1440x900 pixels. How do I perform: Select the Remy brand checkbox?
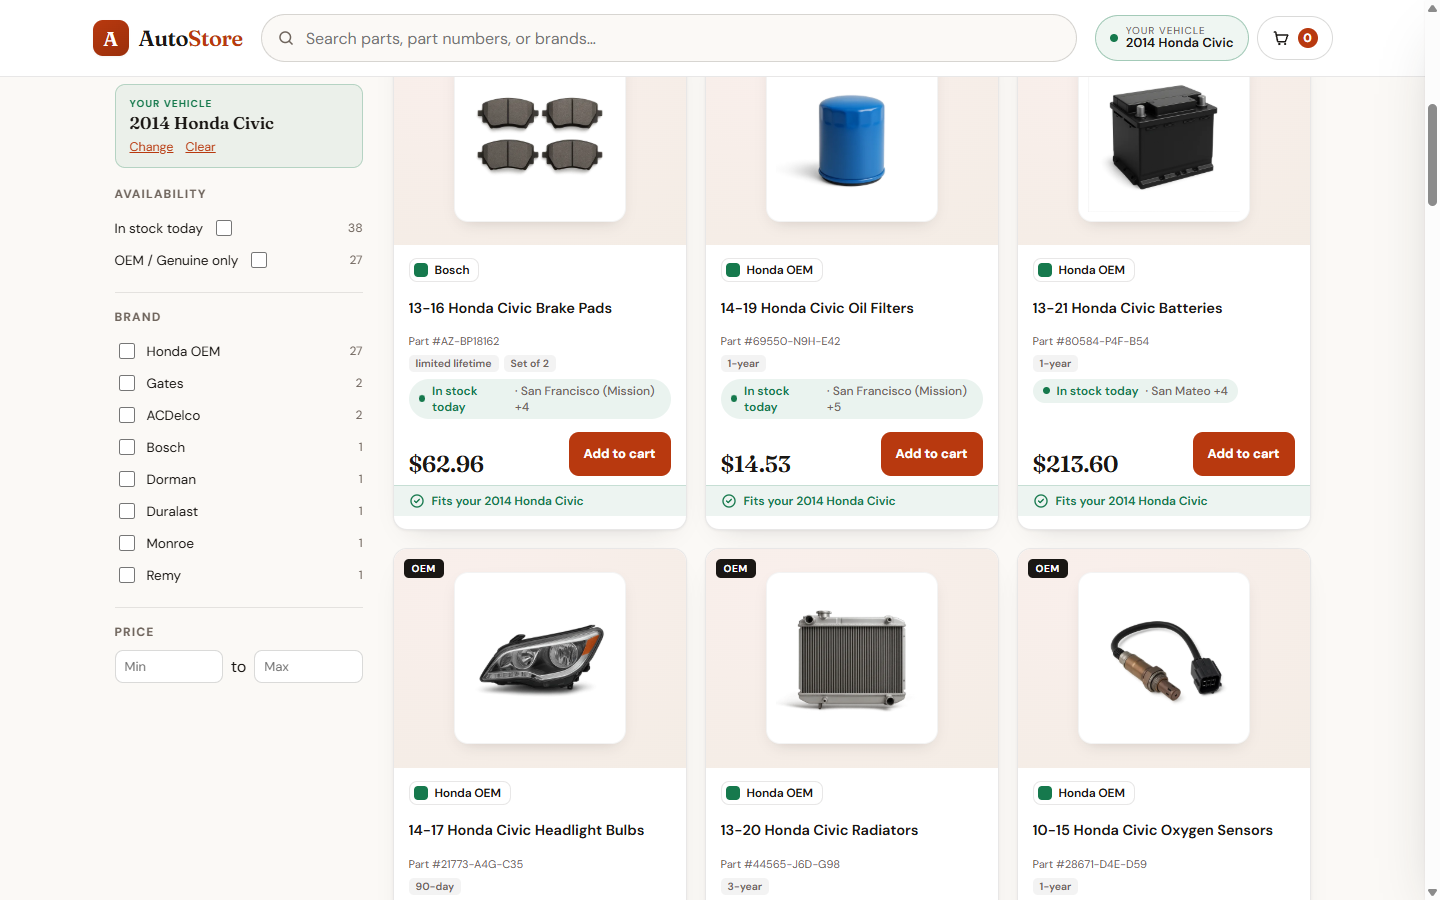tap(127, 575)
